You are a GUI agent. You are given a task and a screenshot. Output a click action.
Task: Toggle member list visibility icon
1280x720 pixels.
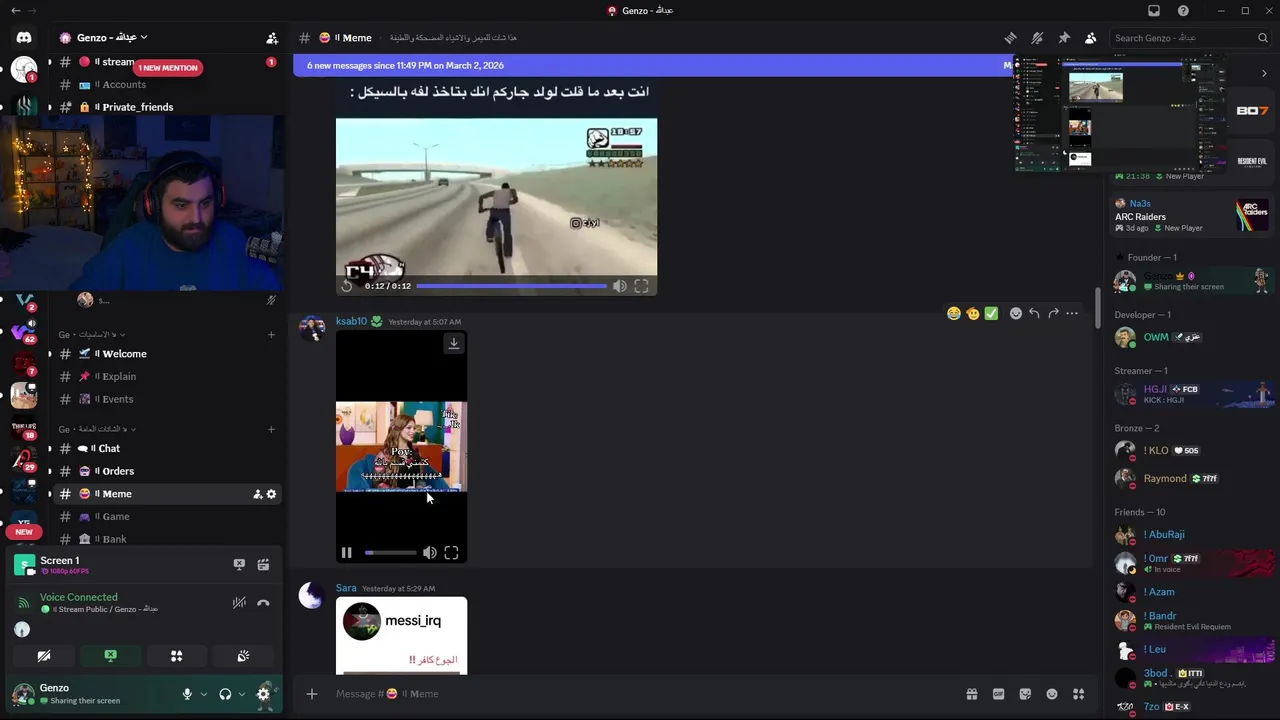1091,38
